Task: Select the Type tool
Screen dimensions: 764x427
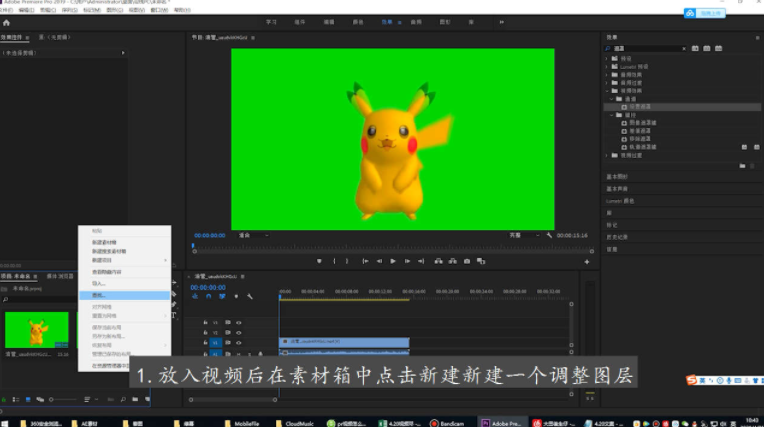Action: 173,315
